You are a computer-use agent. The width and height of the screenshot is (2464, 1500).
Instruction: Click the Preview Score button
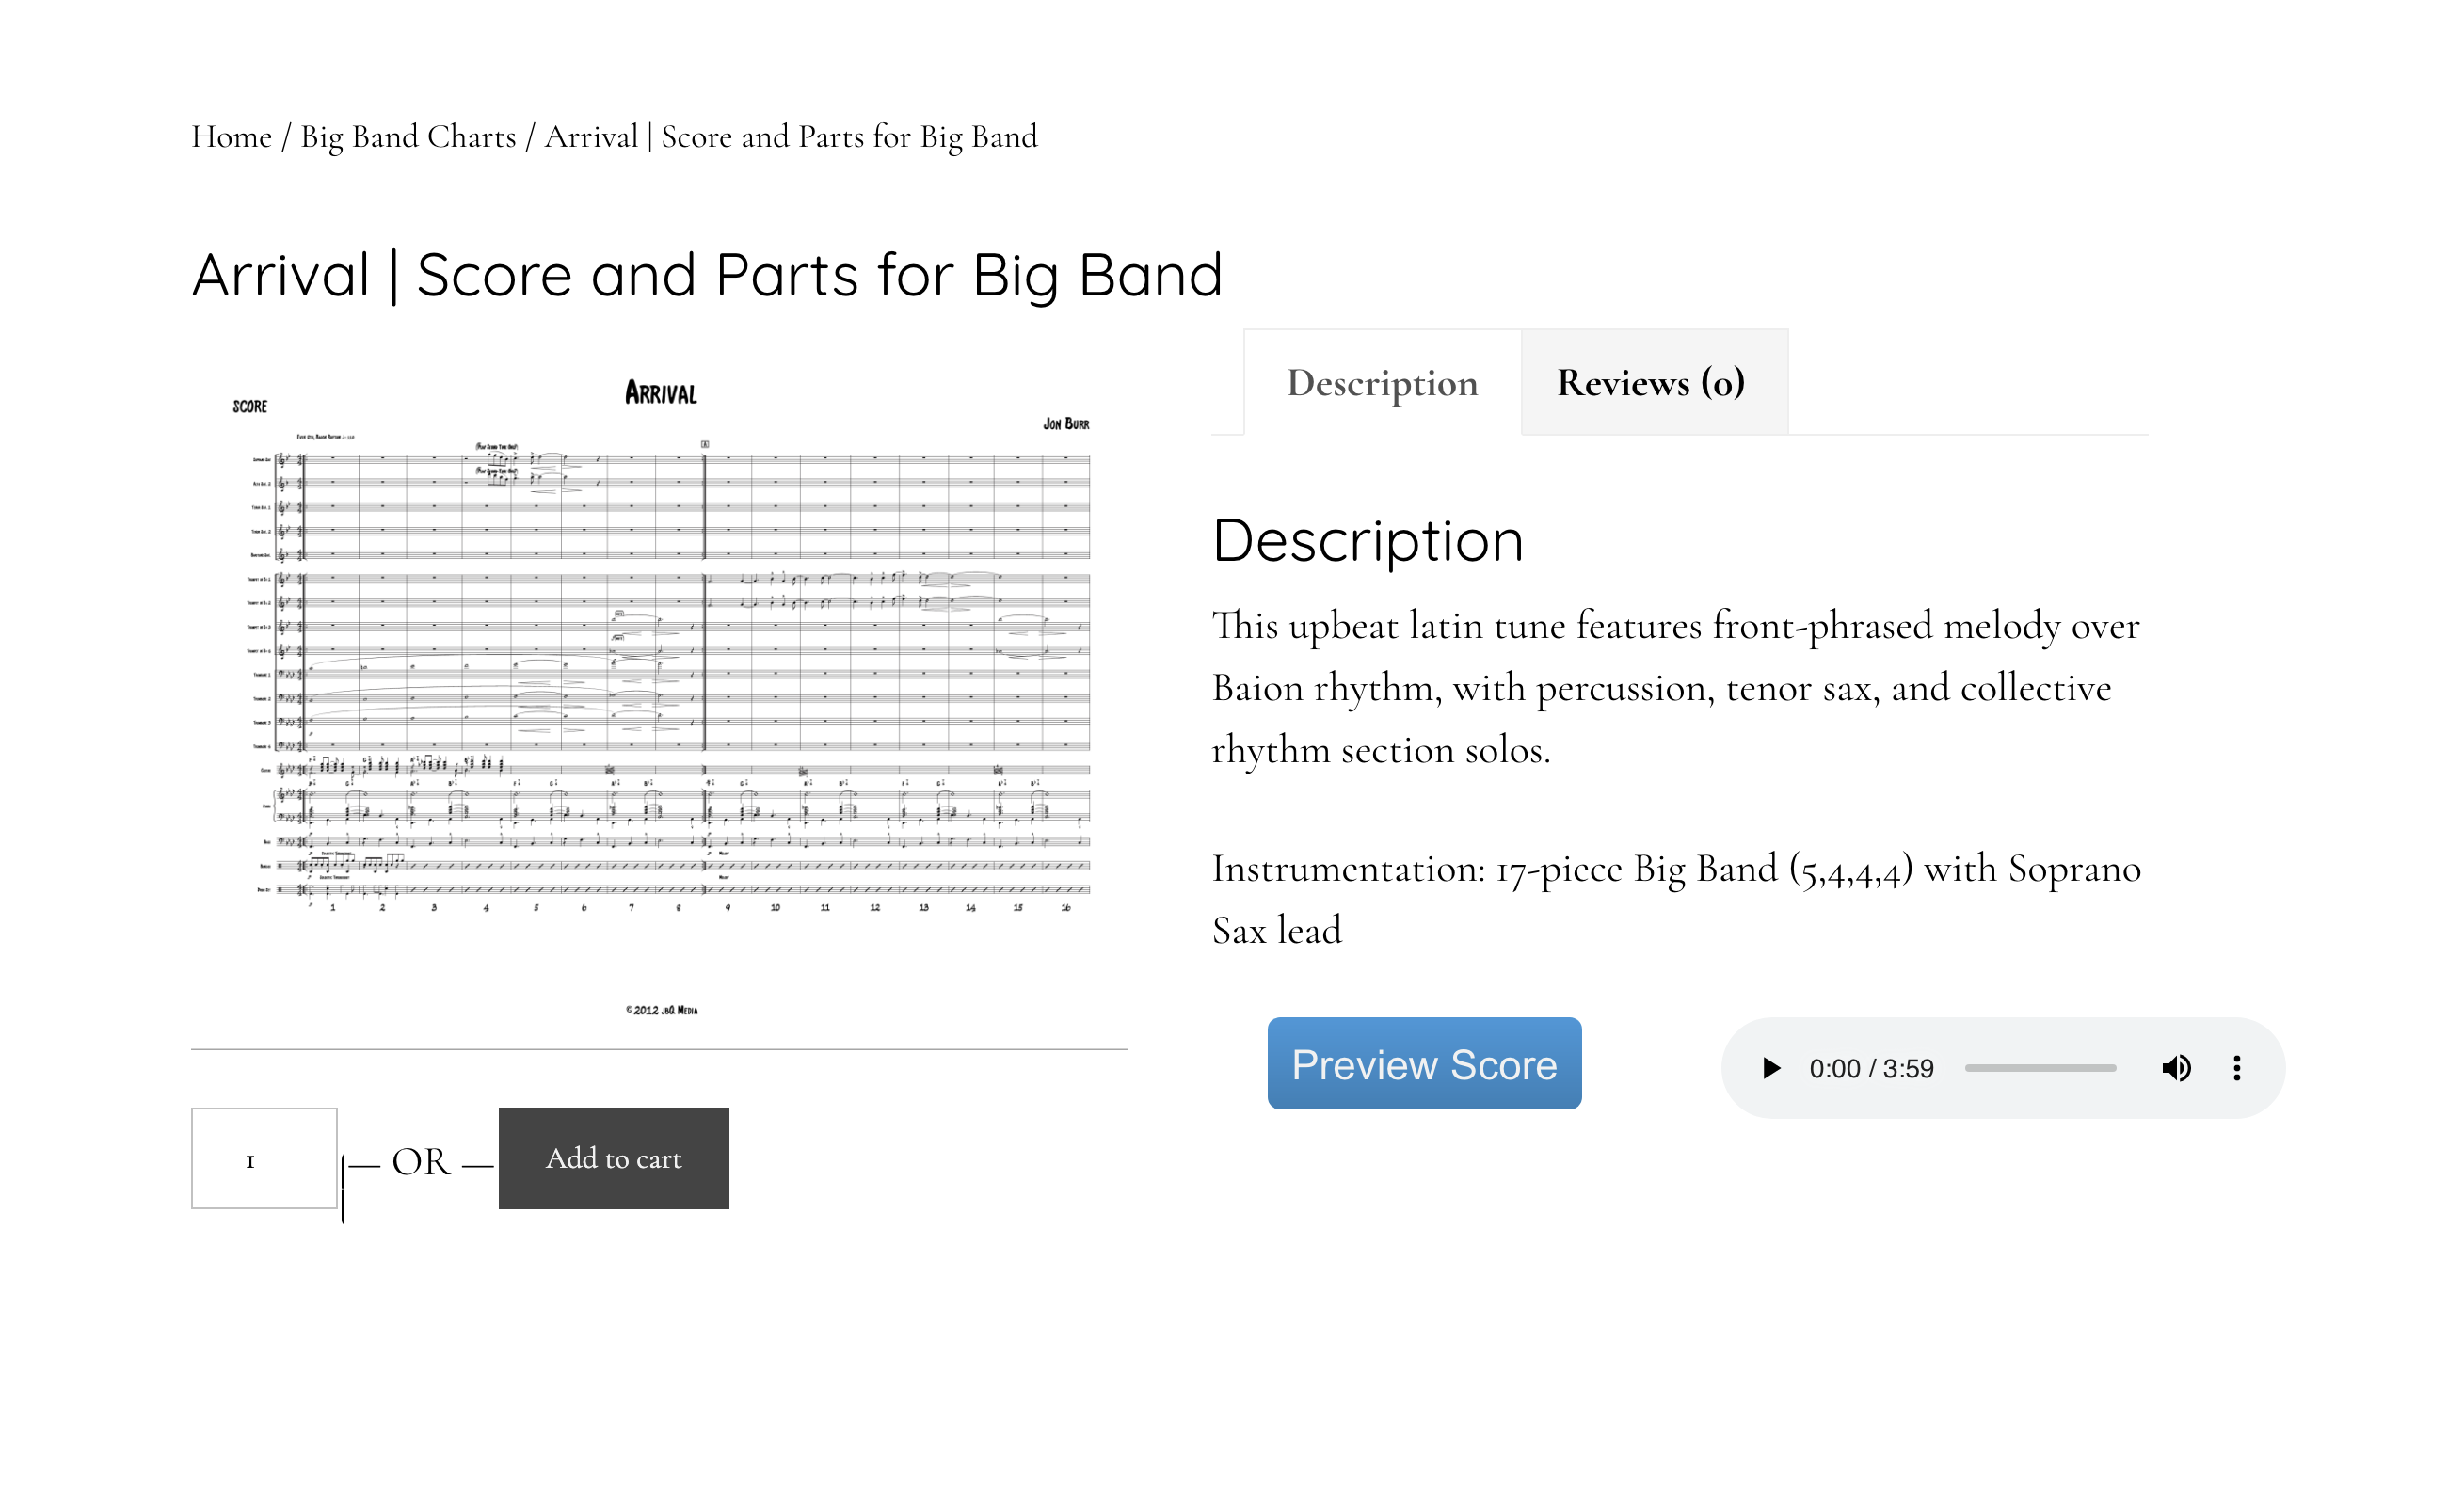pos(1424,1063)
